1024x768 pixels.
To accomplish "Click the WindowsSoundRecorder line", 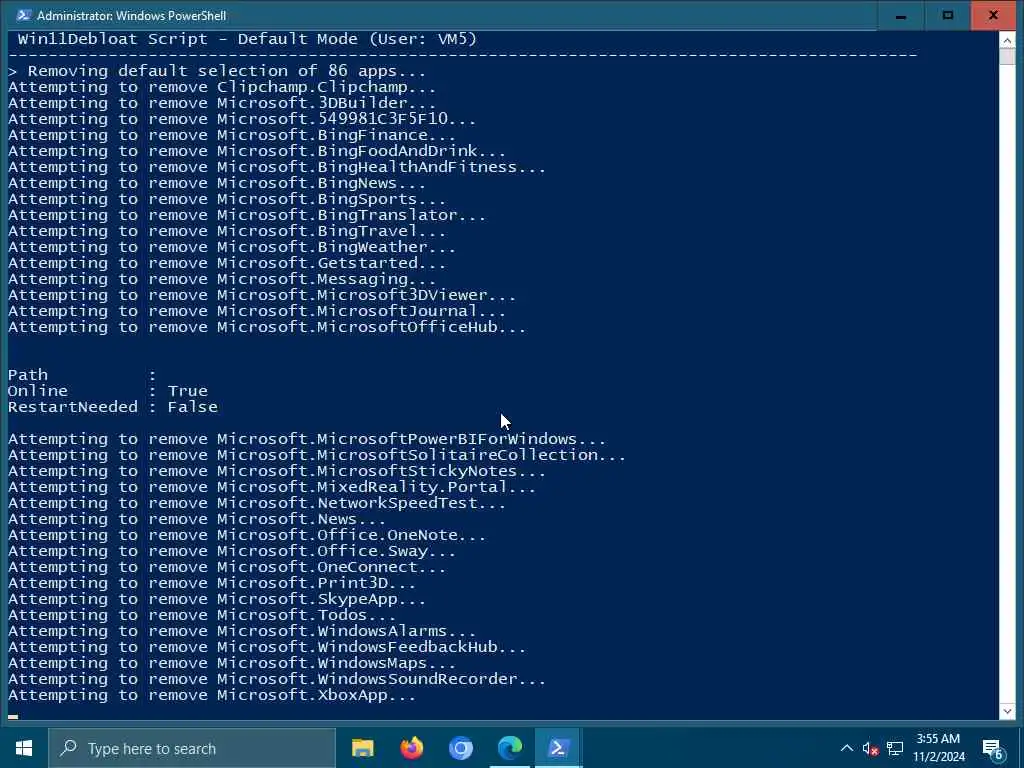I will pyautogui.click(x=277, y=679).
